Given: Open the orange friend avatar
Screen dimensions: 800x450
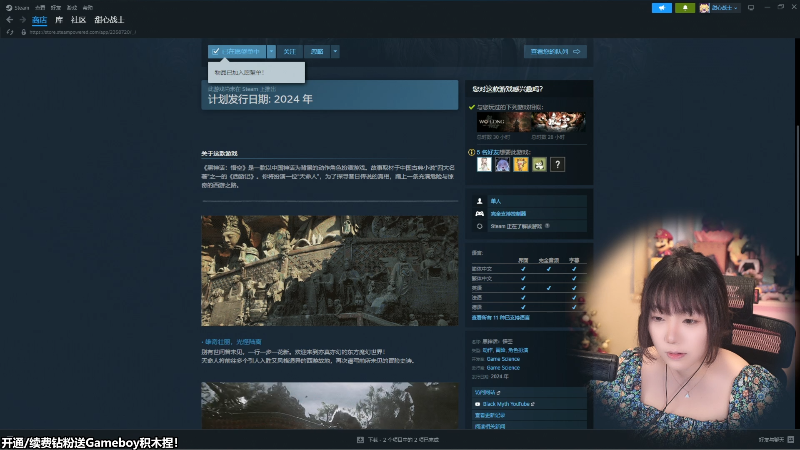Looking at the screenshot, I should [x=521, y=164].
